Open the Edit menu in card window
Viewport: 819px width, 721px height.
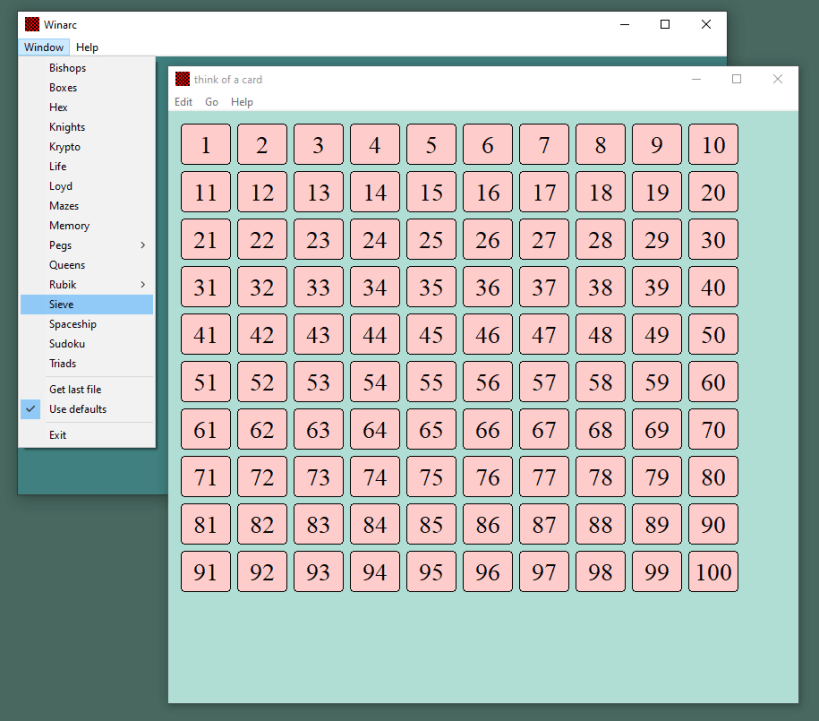pyautogui.click(x=183, y=102)
